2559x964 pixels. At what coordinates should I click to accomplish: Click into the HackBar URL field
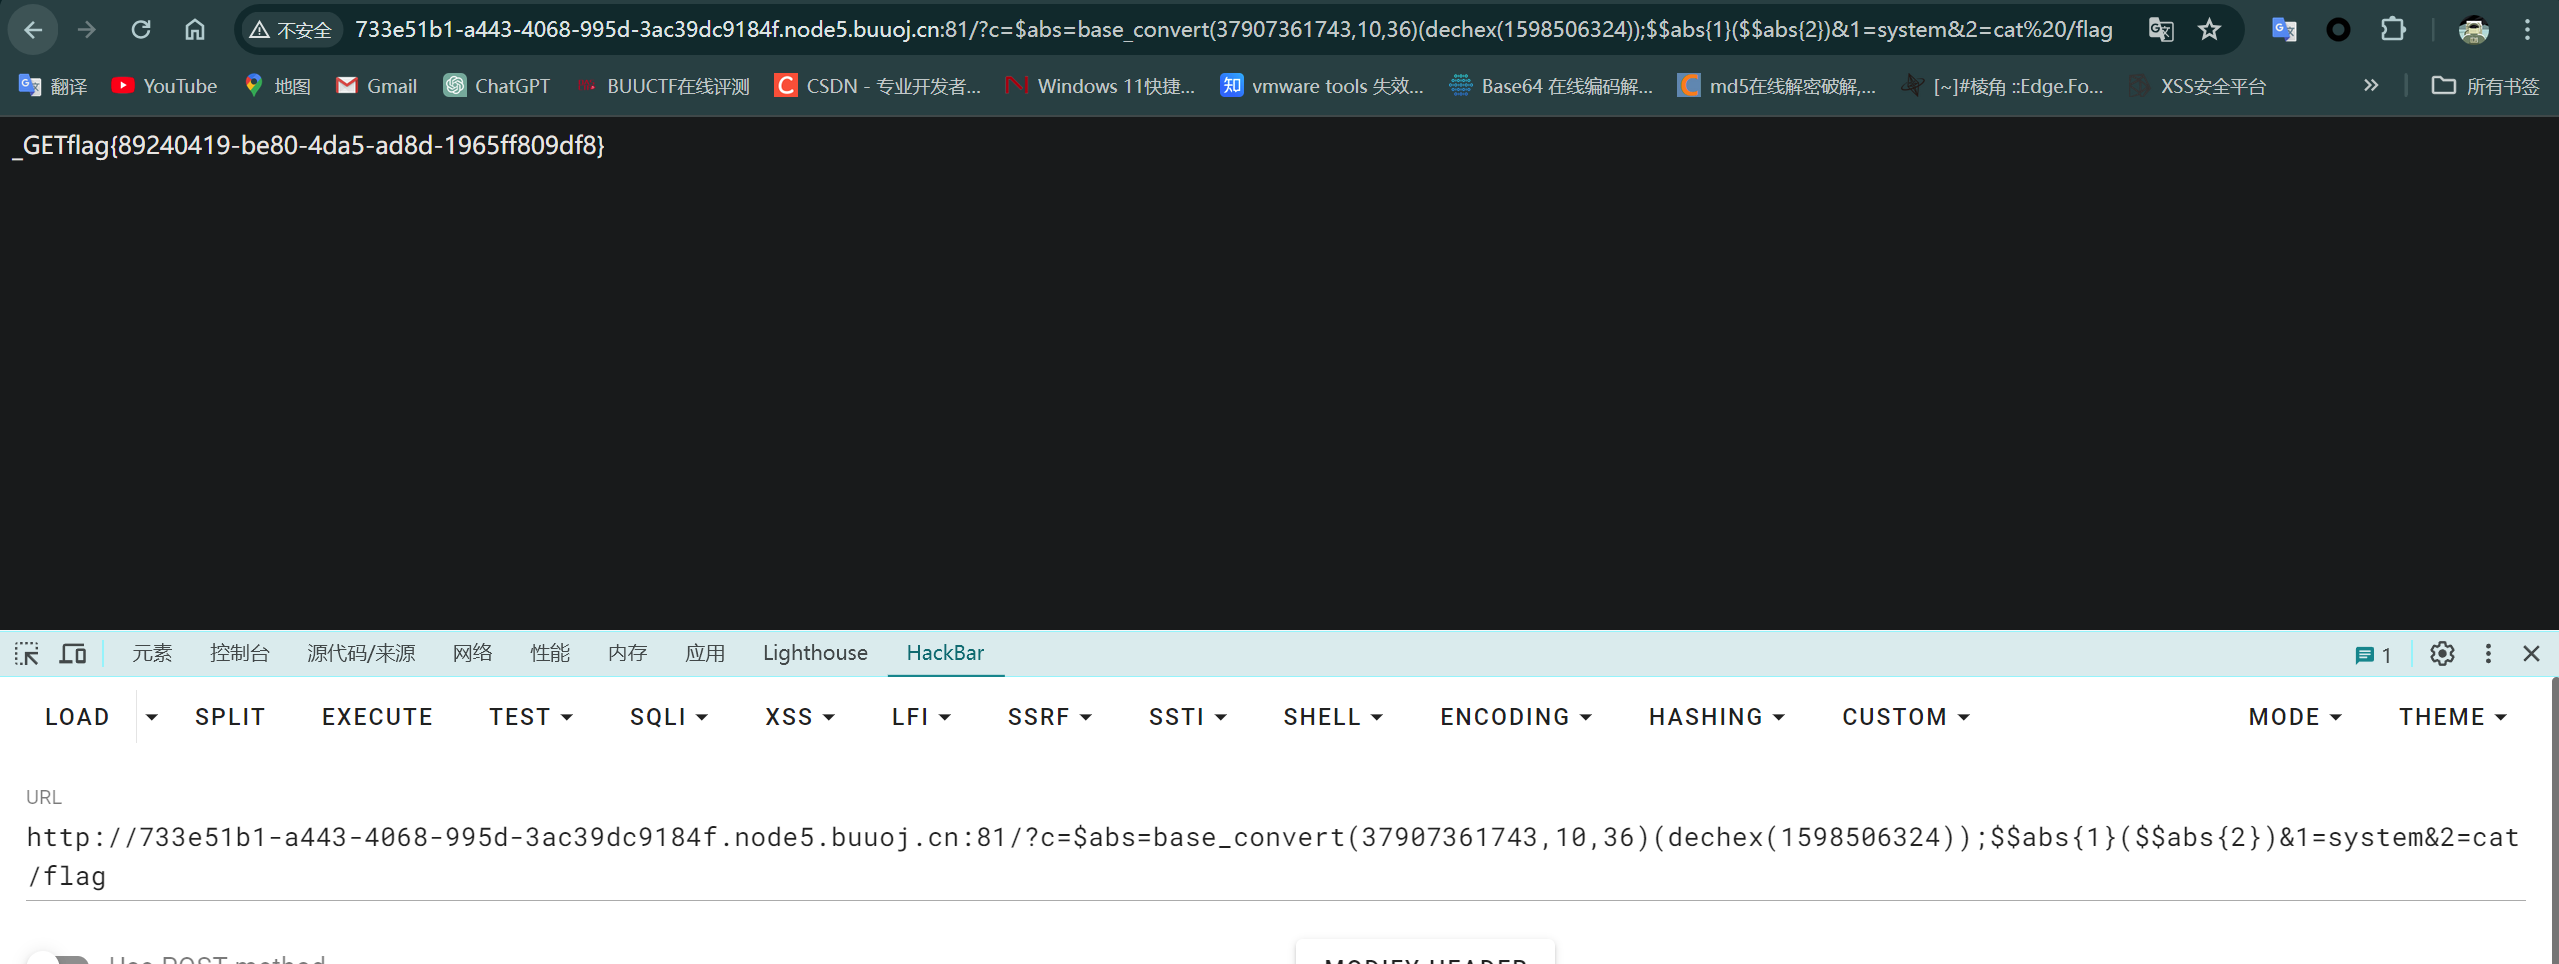pos(1275,856)
